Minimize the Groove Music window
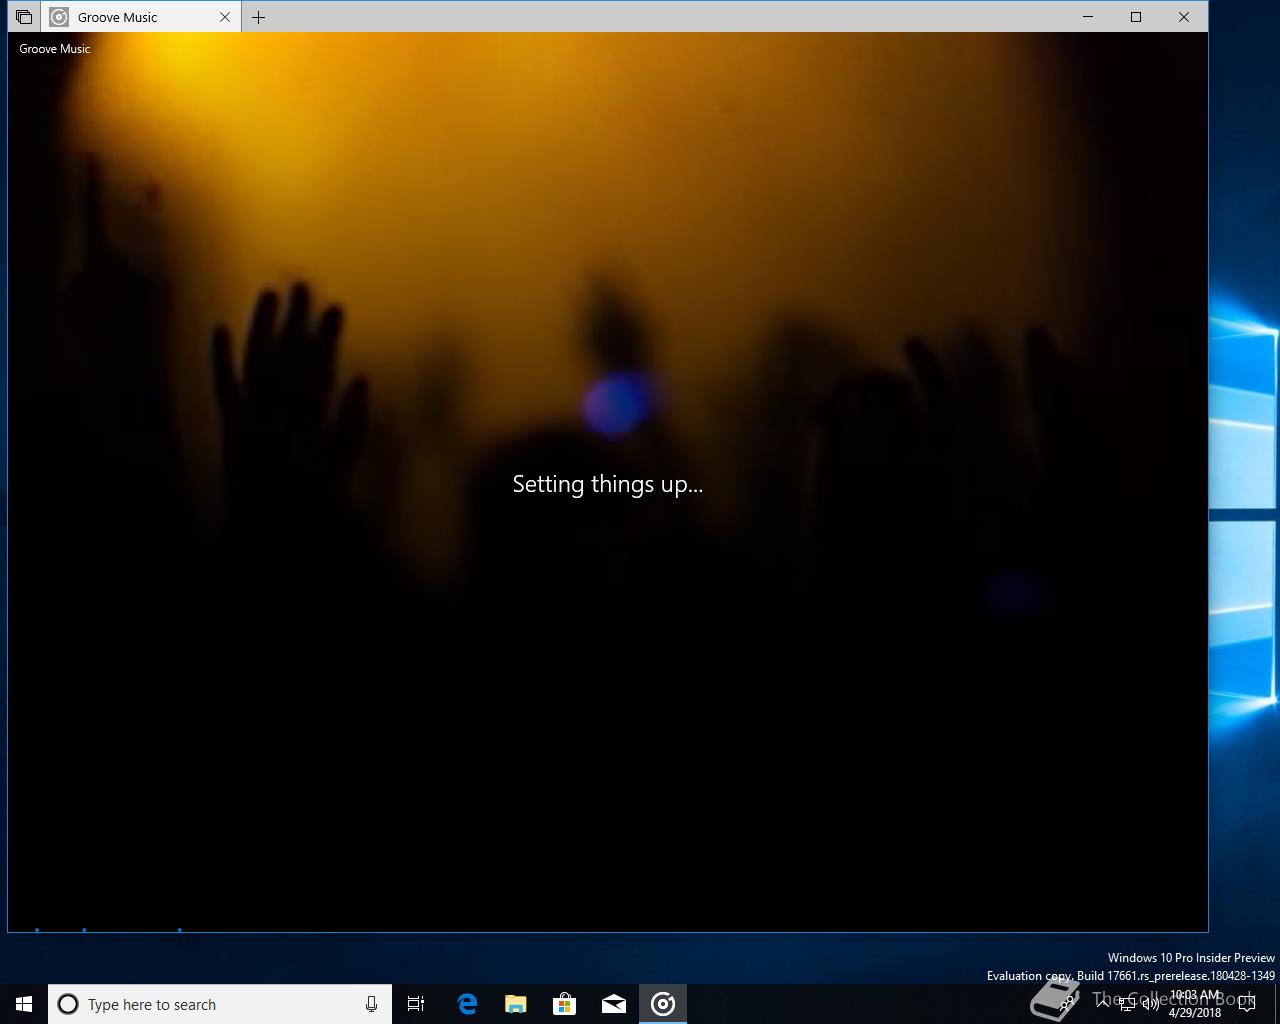 pos(1088,17)
